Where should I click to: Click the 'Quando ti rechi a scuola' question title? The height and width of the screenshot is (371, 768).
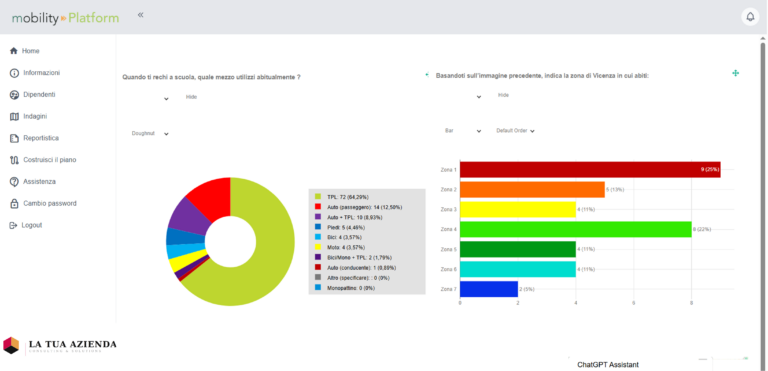coord(211,77)
